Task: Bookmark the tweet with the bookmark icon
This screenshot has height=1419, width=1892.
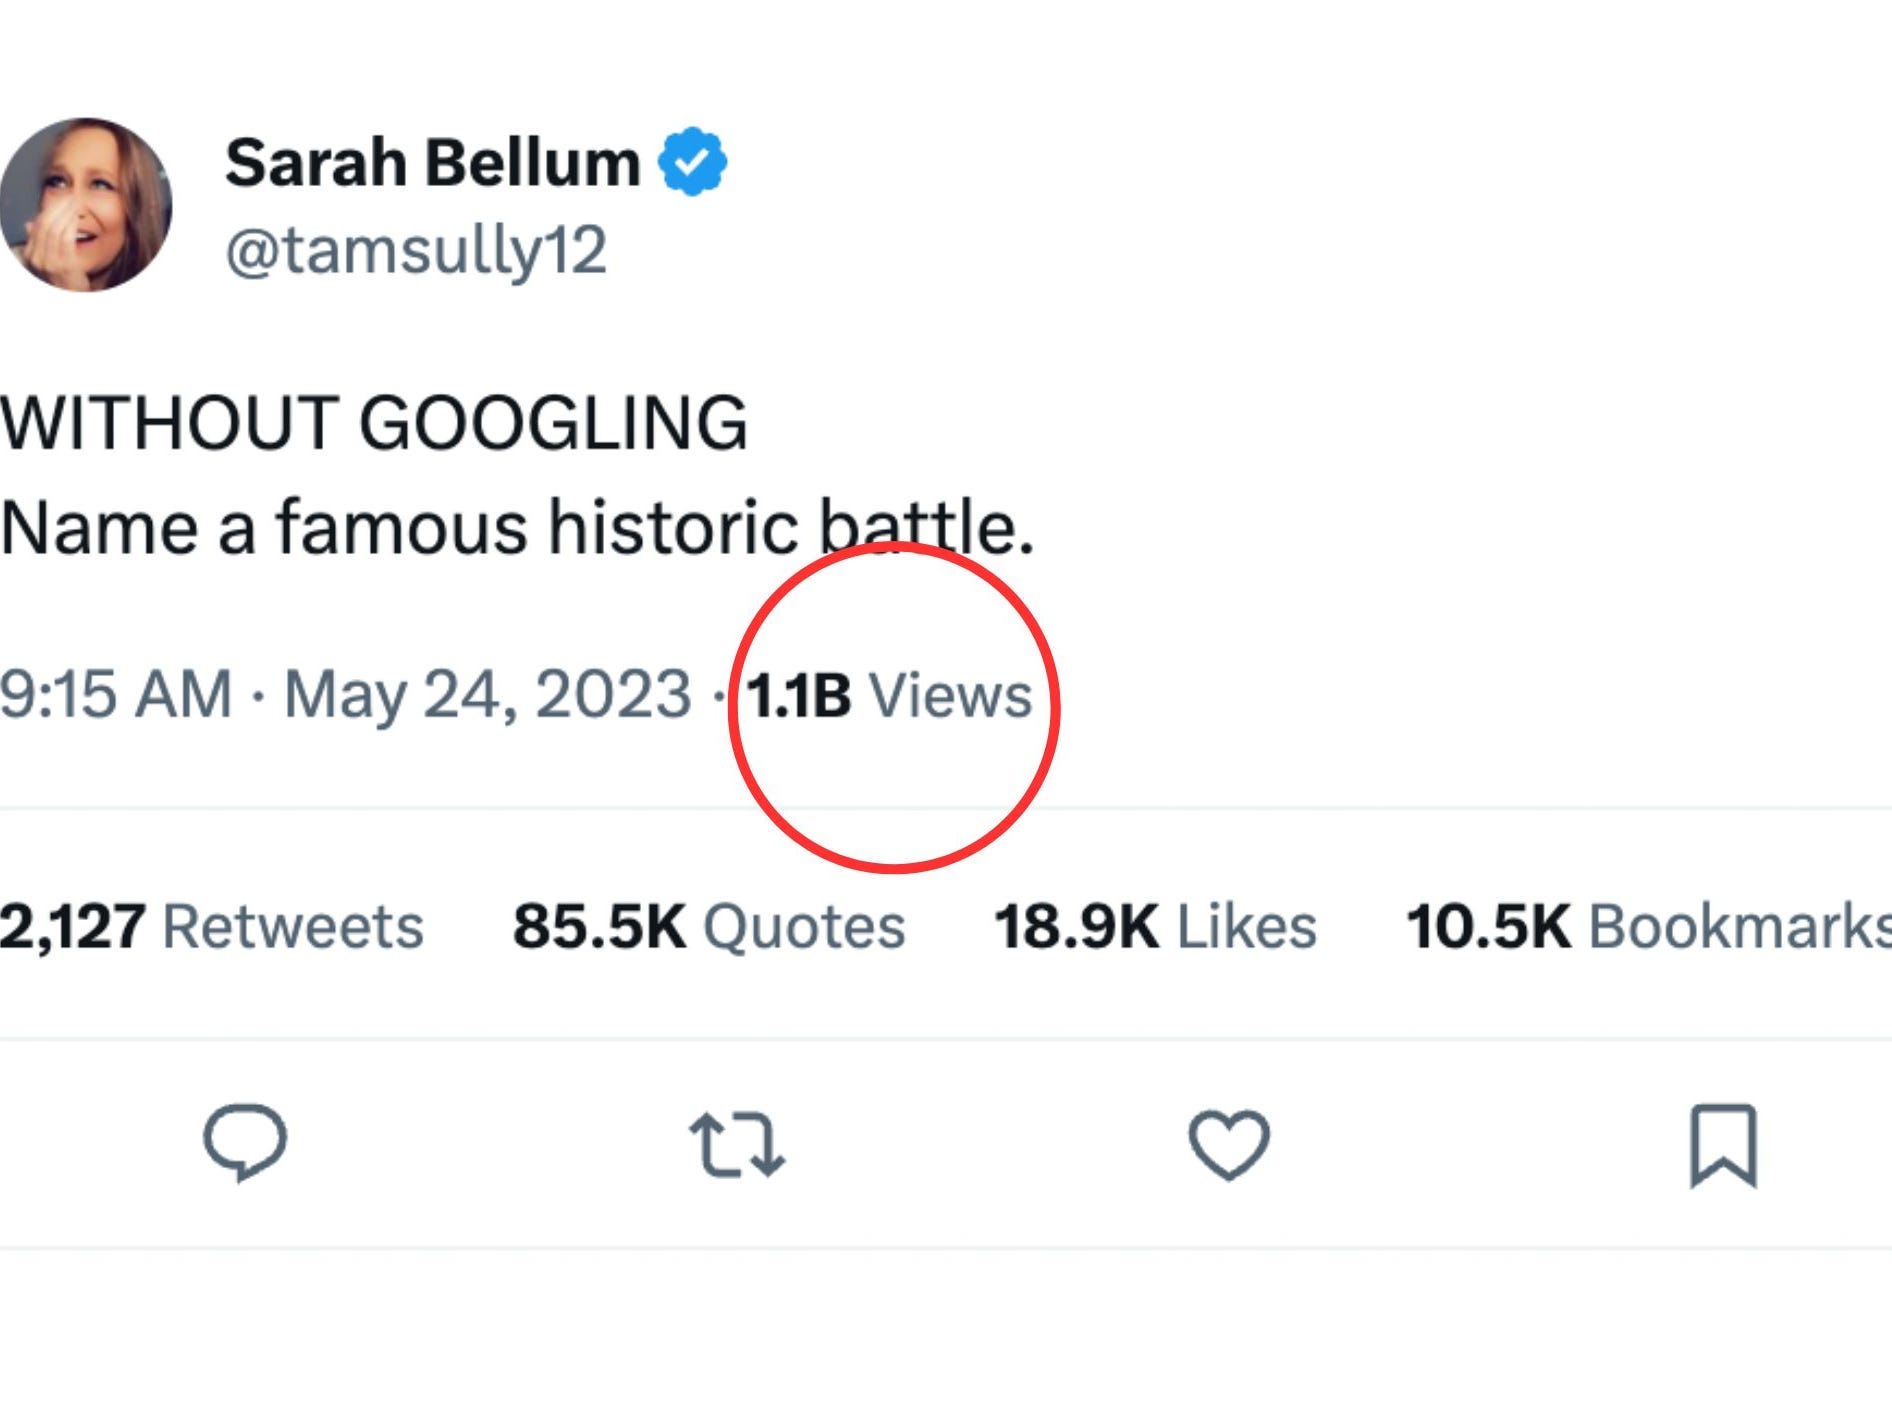Action: click(x=1723, y=1145)
